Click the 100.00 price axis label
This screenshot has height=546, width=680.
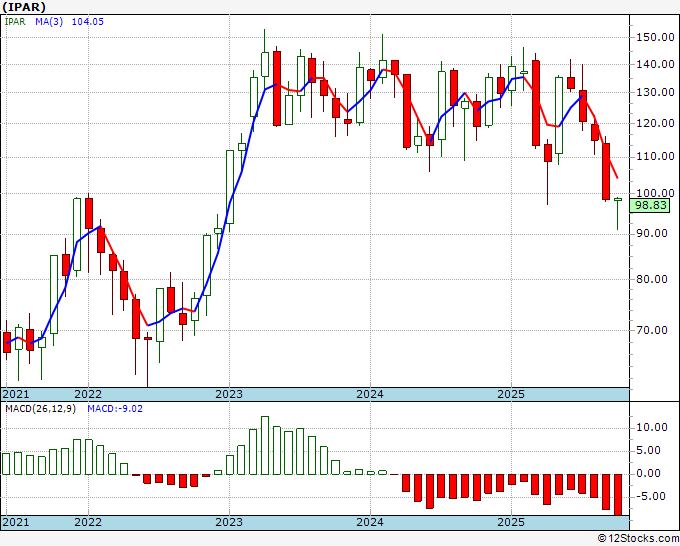tap(655, 193)
